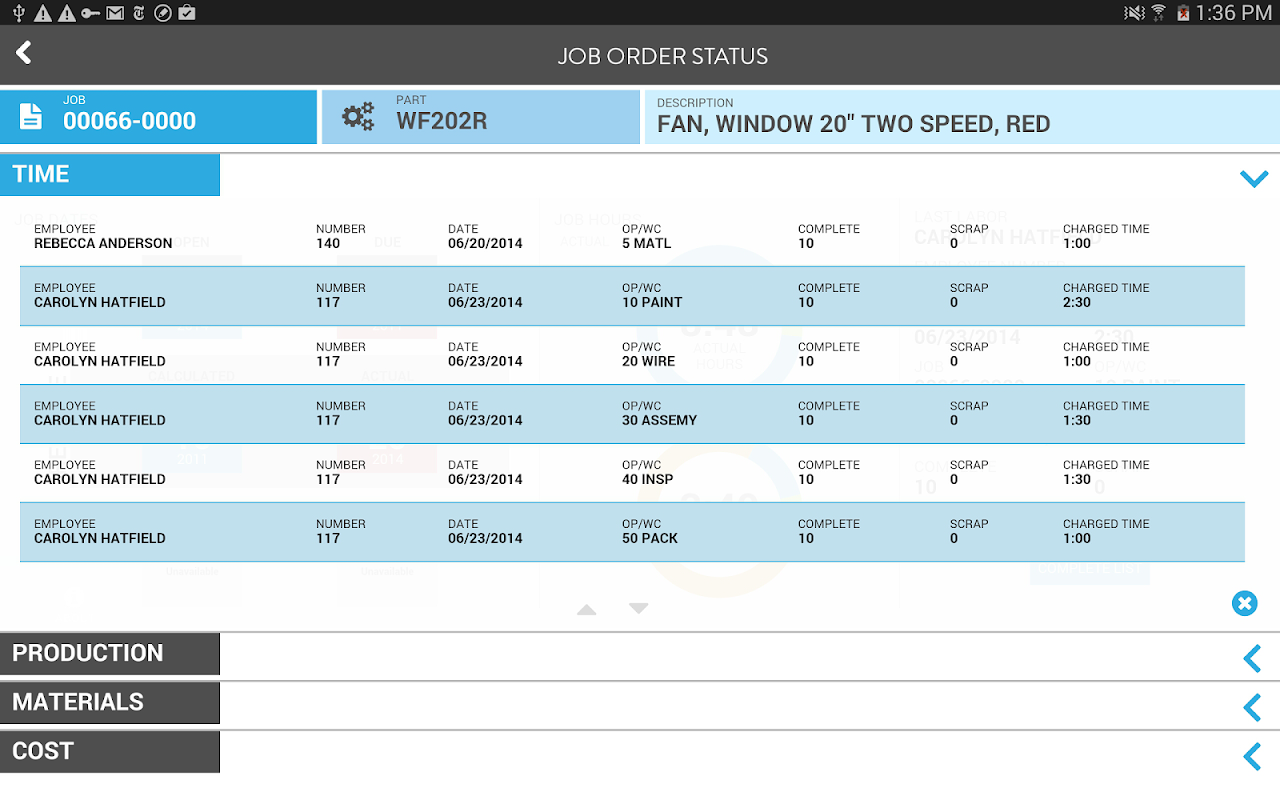Tap the job document icon
Image resolution: width=1280 pixels, height=800 pixels.
point(31,117)
